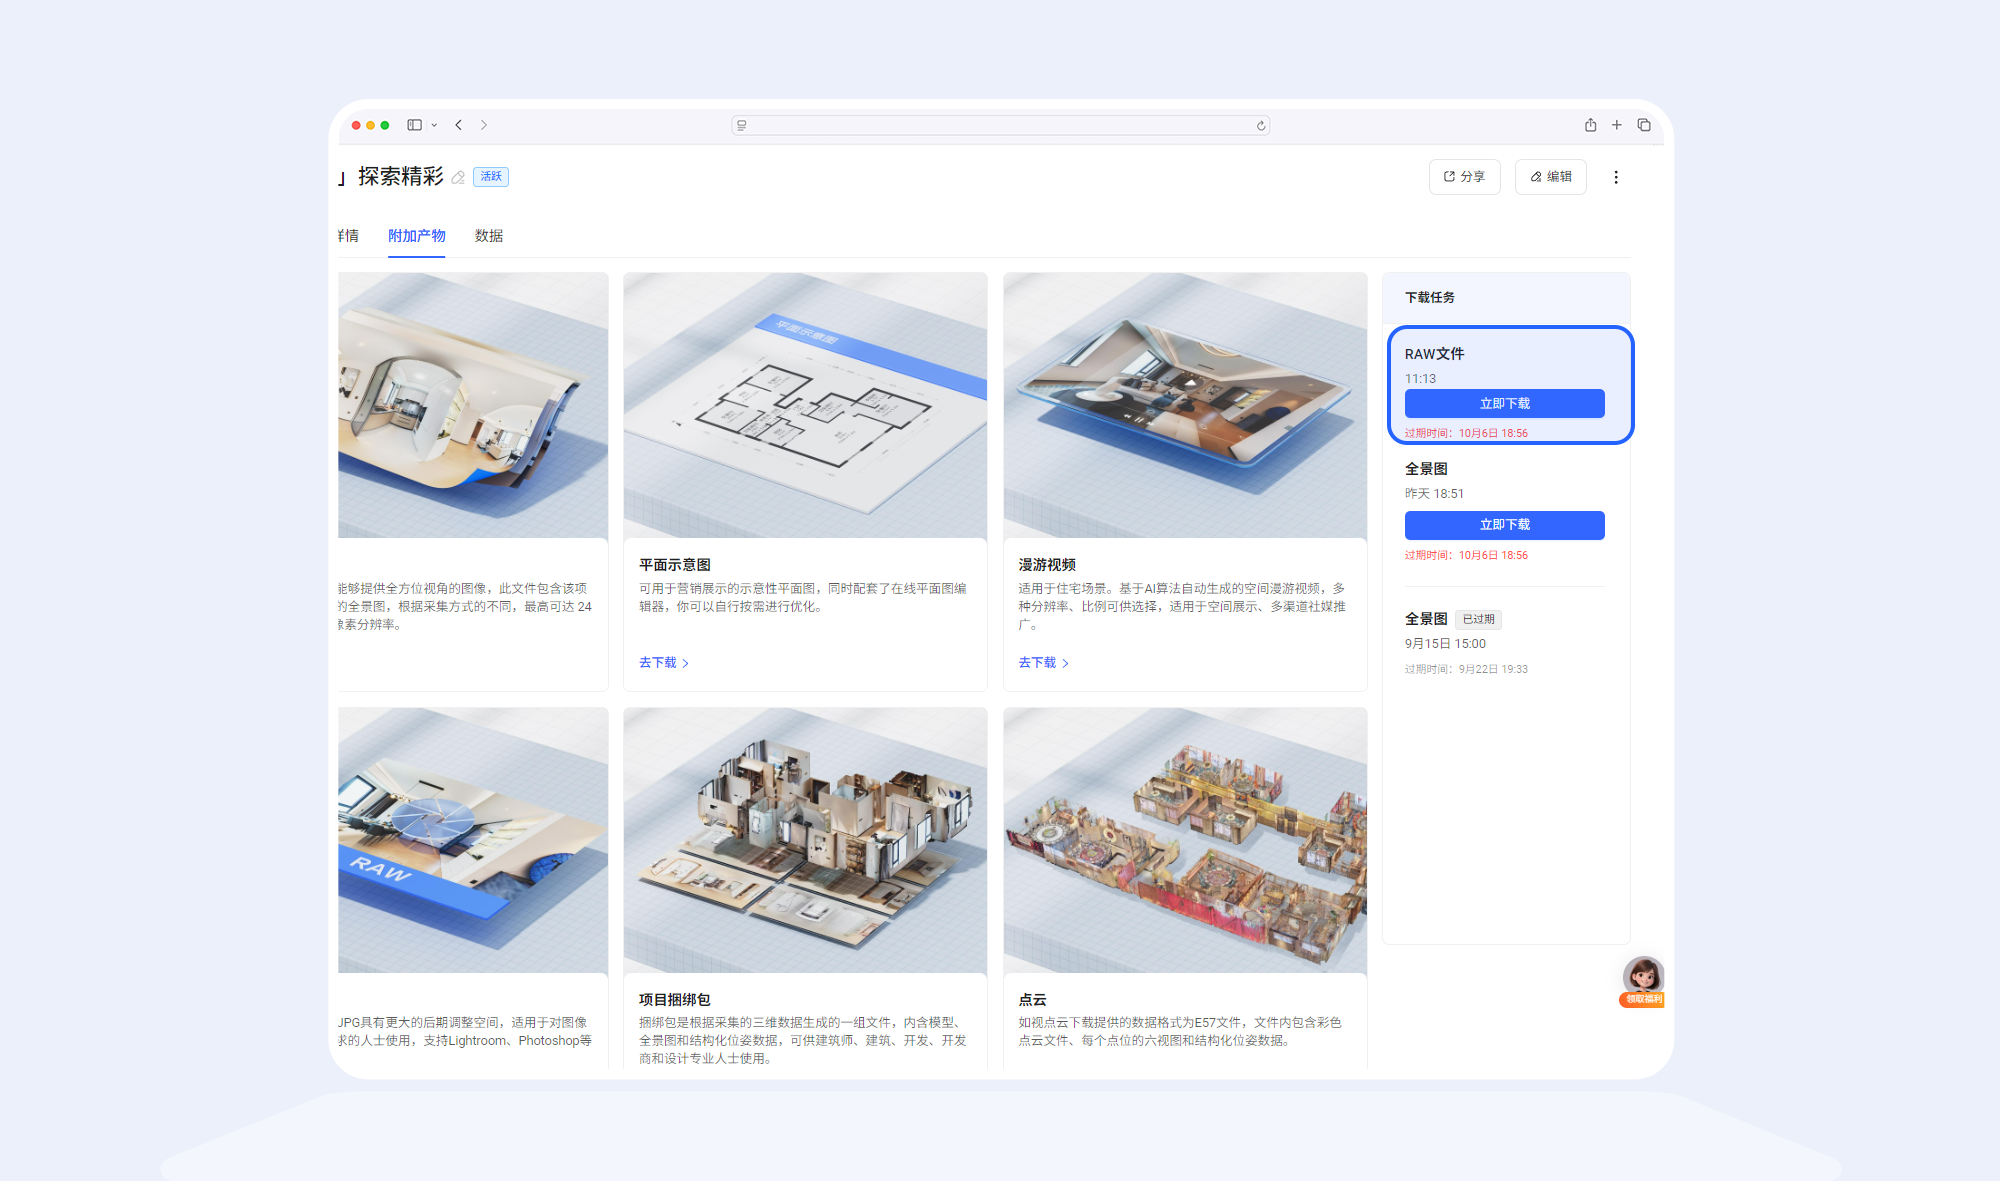Open the 漫游视频 walkthrough video thumbnail

1185,405
